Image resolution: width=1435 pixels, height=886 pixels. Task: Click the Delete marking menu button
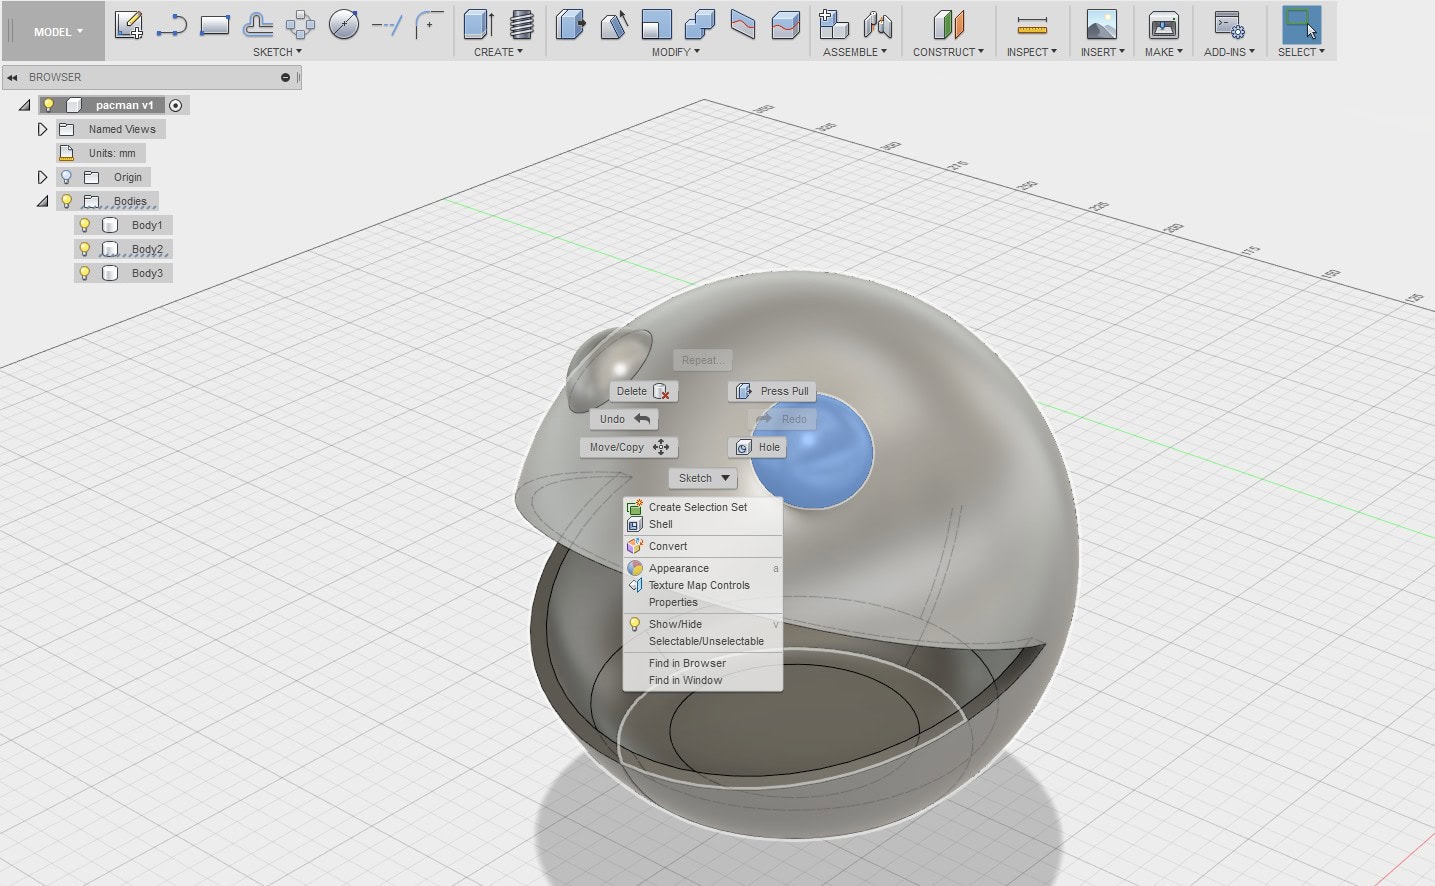pyautogui.click(x=642, y=391)
